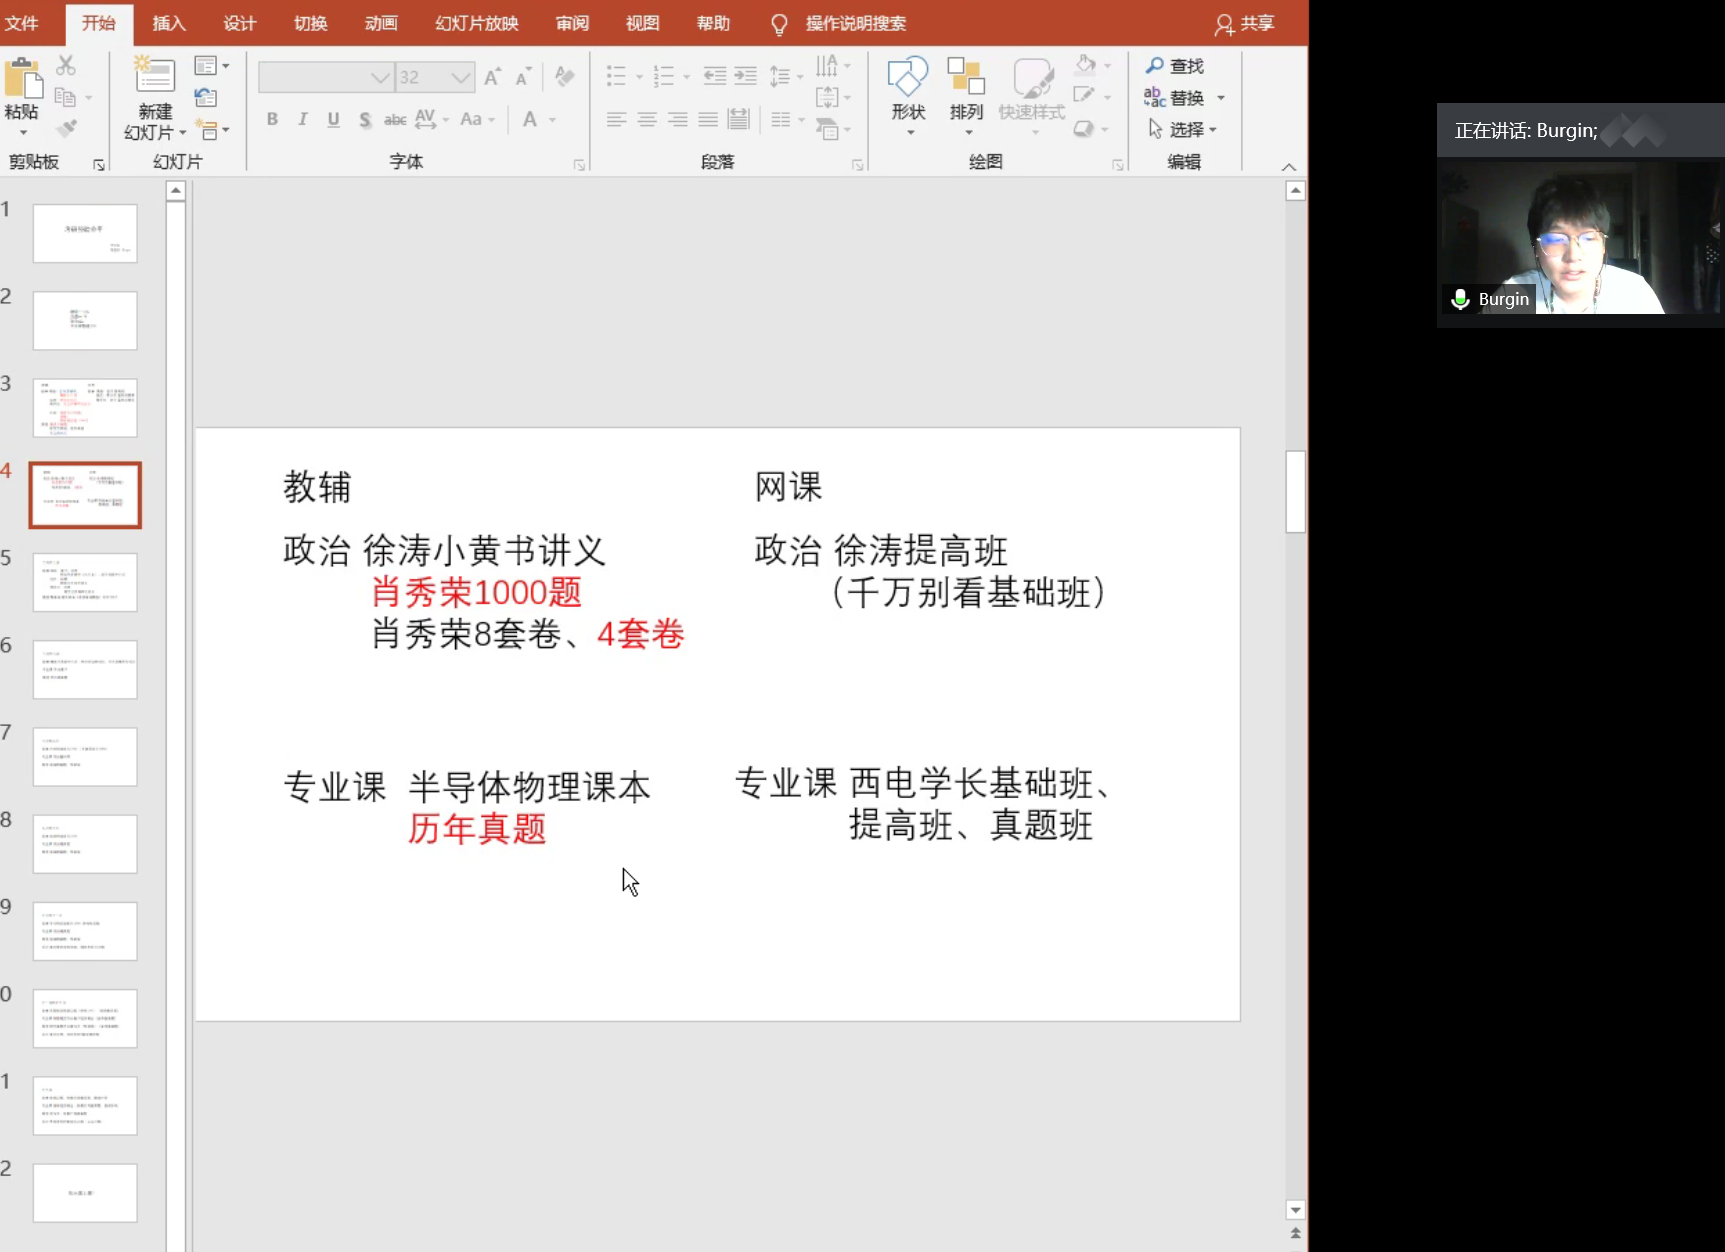This screenshot has height=1252, width=1725.
Task: Toggle Justify paragraph alignment
Action: tap(708, 120)
